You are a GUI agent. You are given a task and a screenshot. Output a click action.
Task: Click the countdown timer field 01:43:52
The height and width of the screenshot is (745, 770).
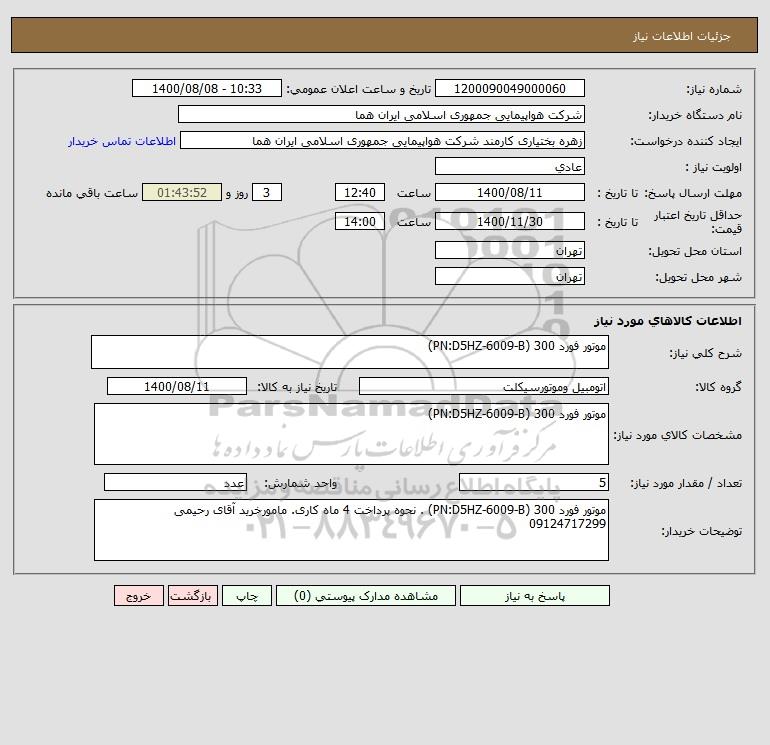tap(182, 193)
